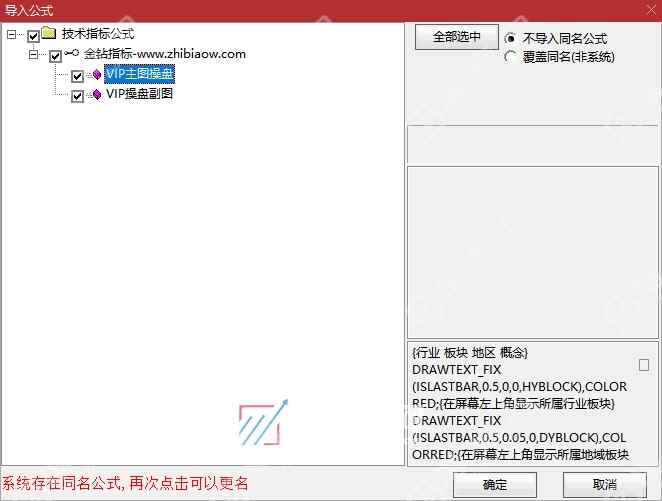Screen dimensions: 662x501
Task: Click the 确定 button
Action: point(495,485)
